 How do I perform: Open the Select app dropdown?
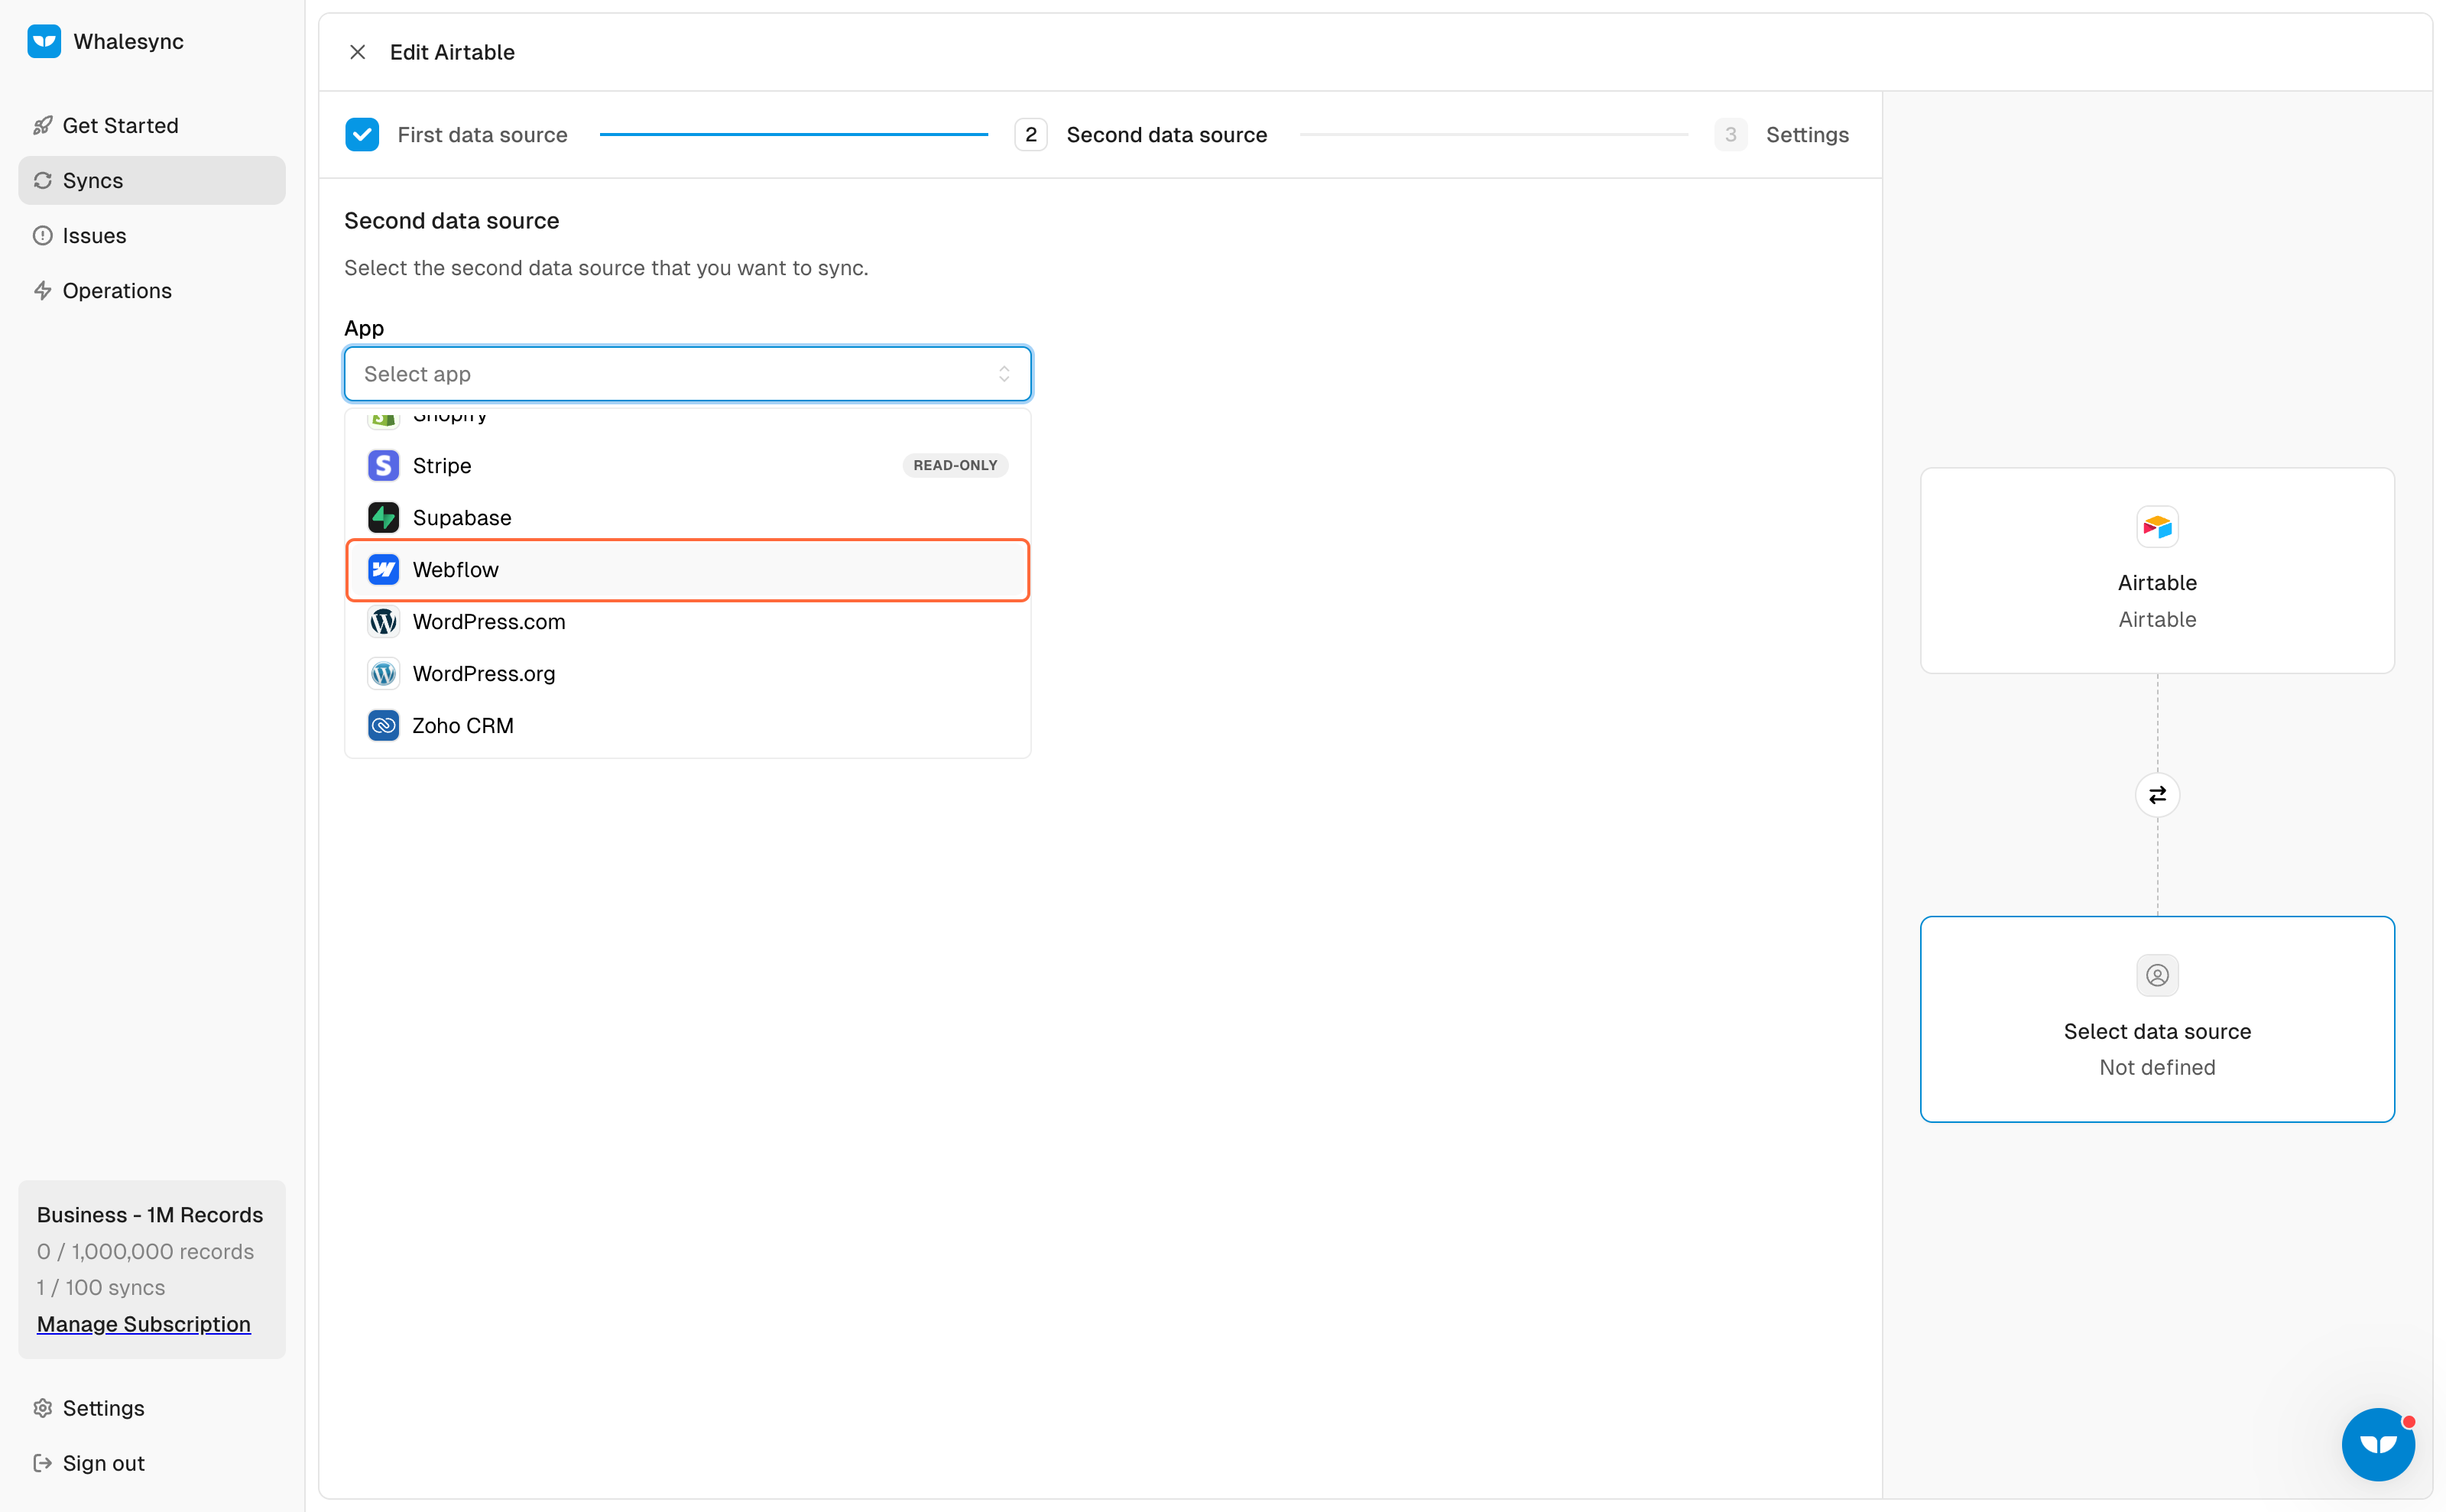(x=688, y=374)
